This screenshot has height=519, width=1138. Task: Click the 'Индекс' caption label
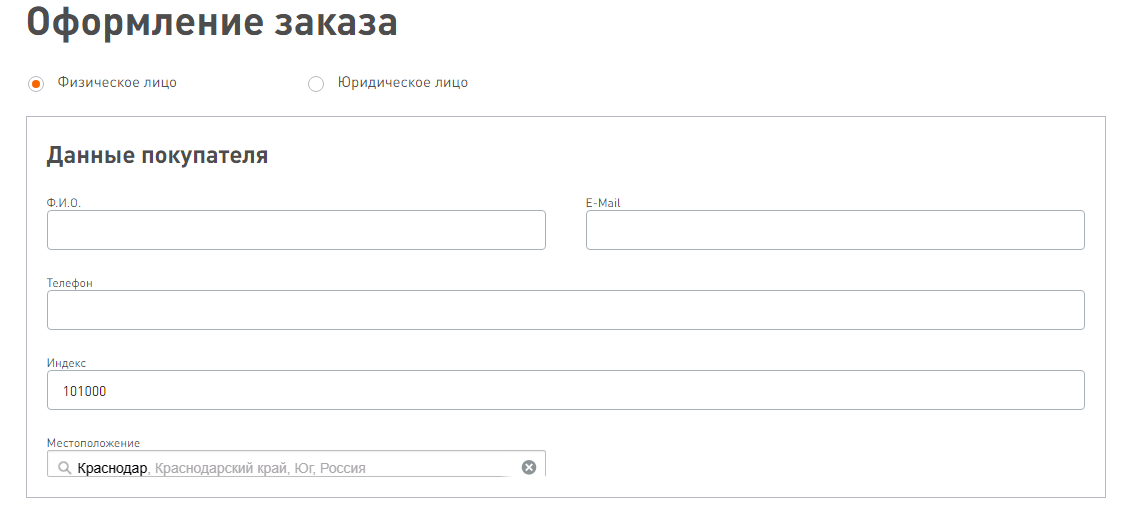pos(67,363)
